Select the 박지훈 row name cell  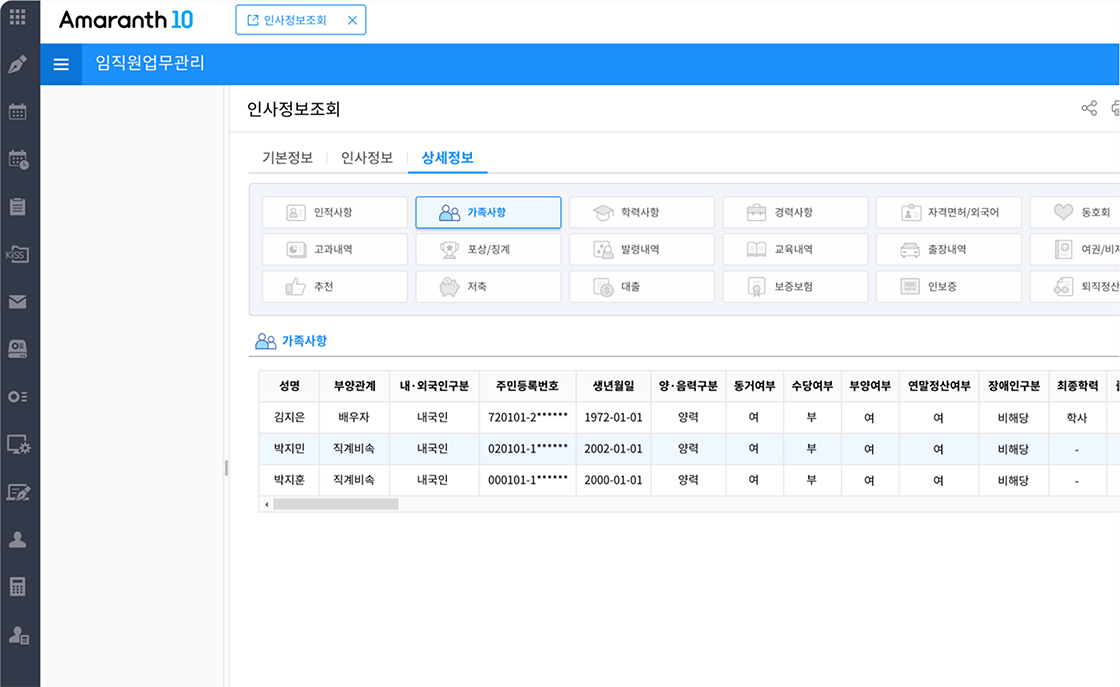[289, 480]
